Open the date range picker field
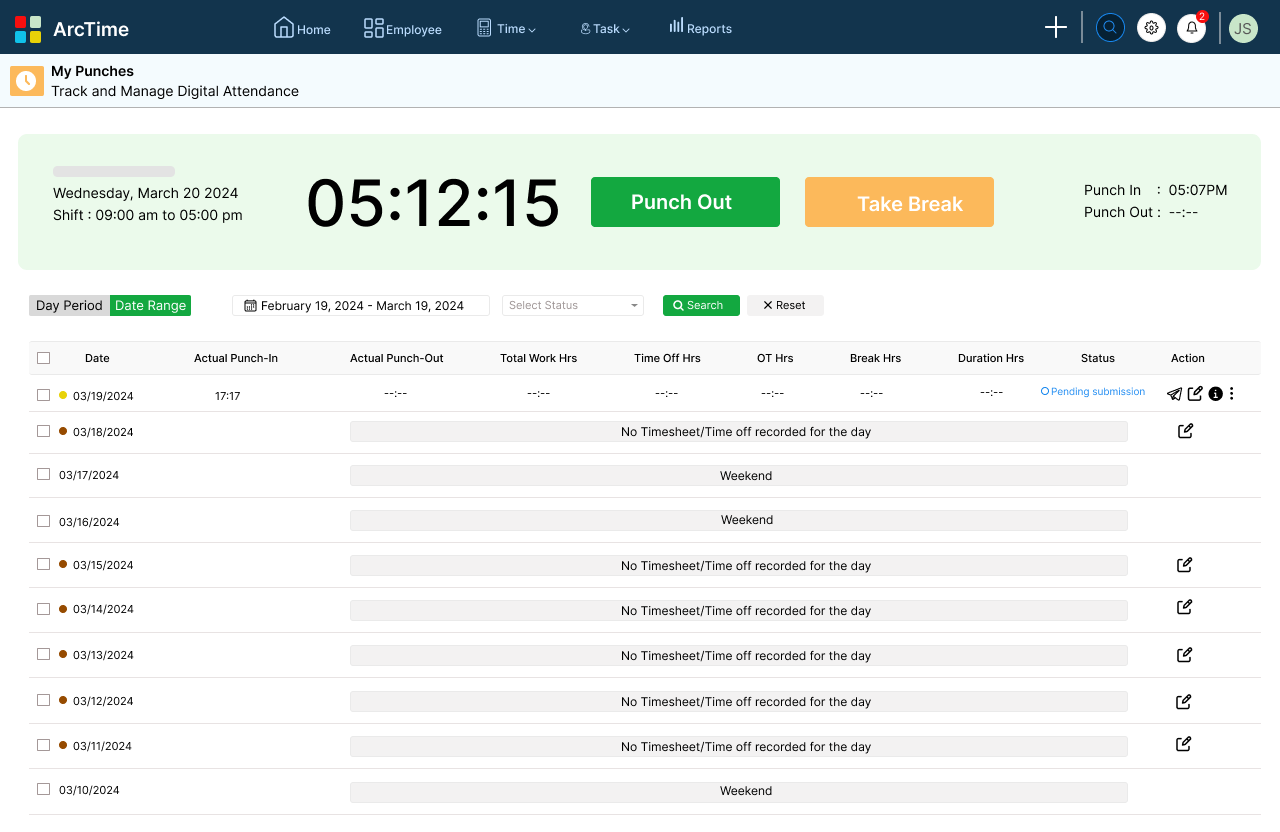Viewport: 1280px width, 832px height. 360,305
